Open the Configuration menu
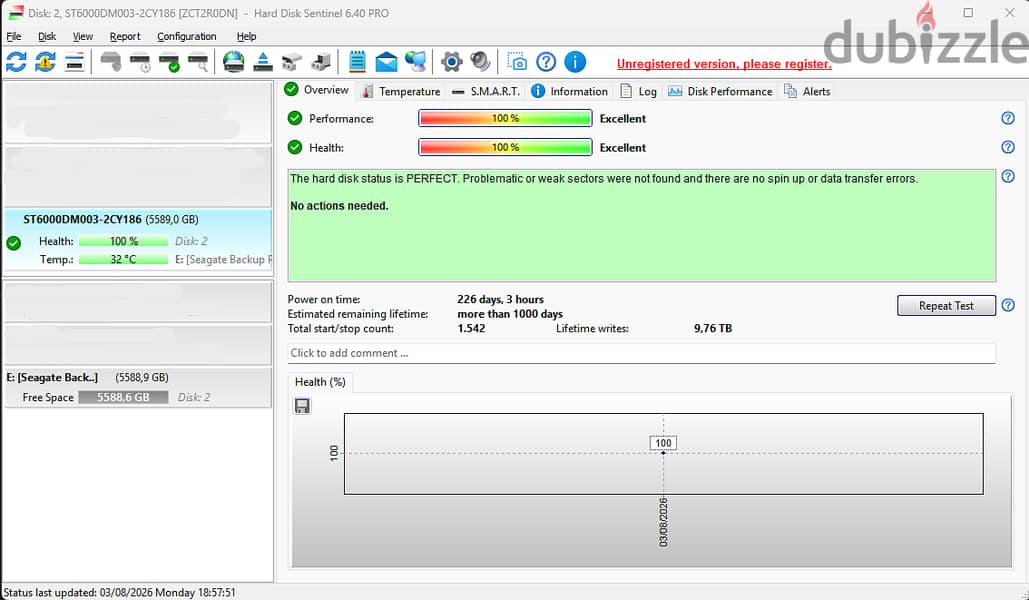Screen dimensions: 1029x600 coord(186,36)
